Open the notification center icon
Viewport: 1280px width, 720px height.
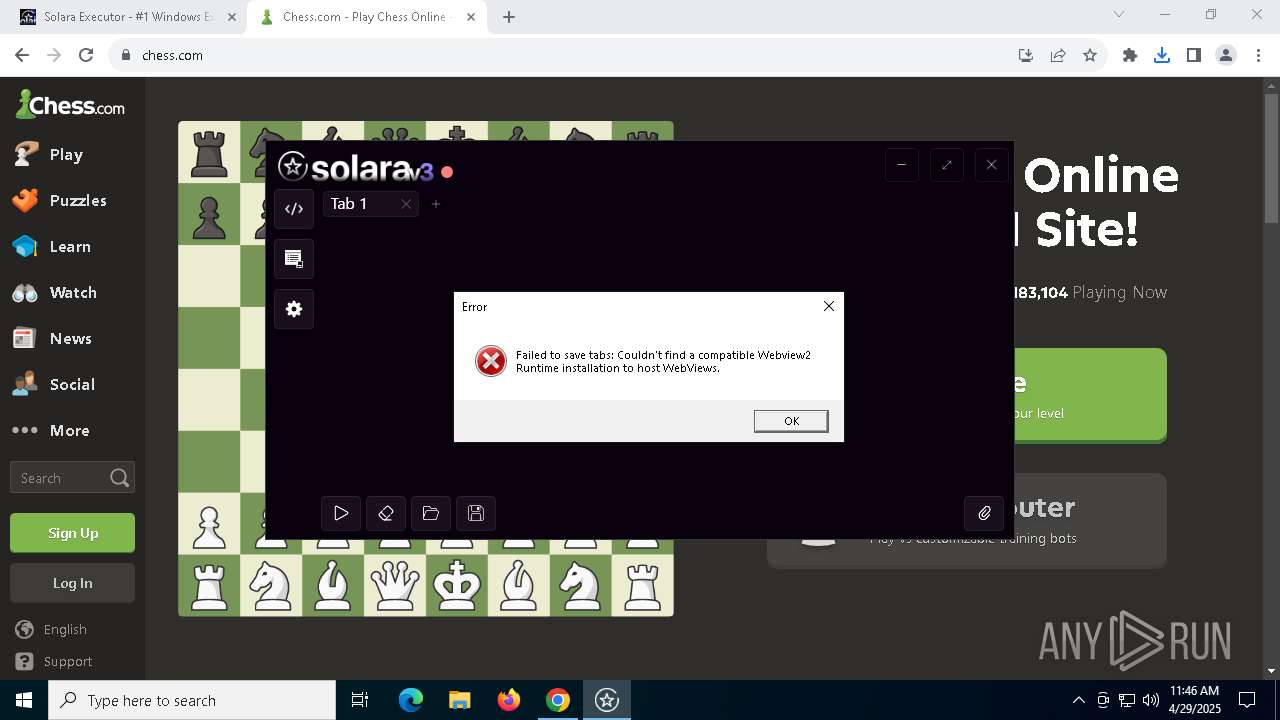coord(1247,700)
